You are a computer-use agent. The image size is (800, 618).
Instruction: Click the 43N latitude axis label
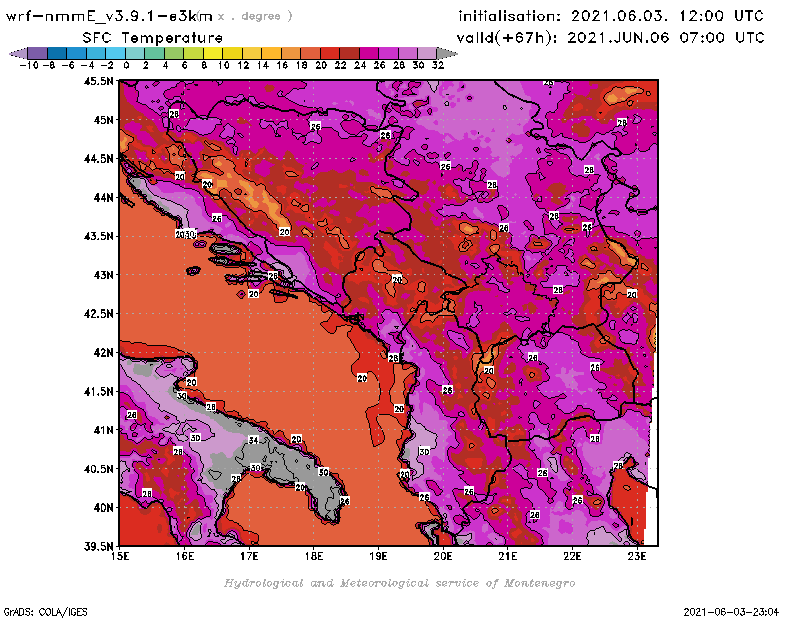pyautogui.click(x=103, y=275)
